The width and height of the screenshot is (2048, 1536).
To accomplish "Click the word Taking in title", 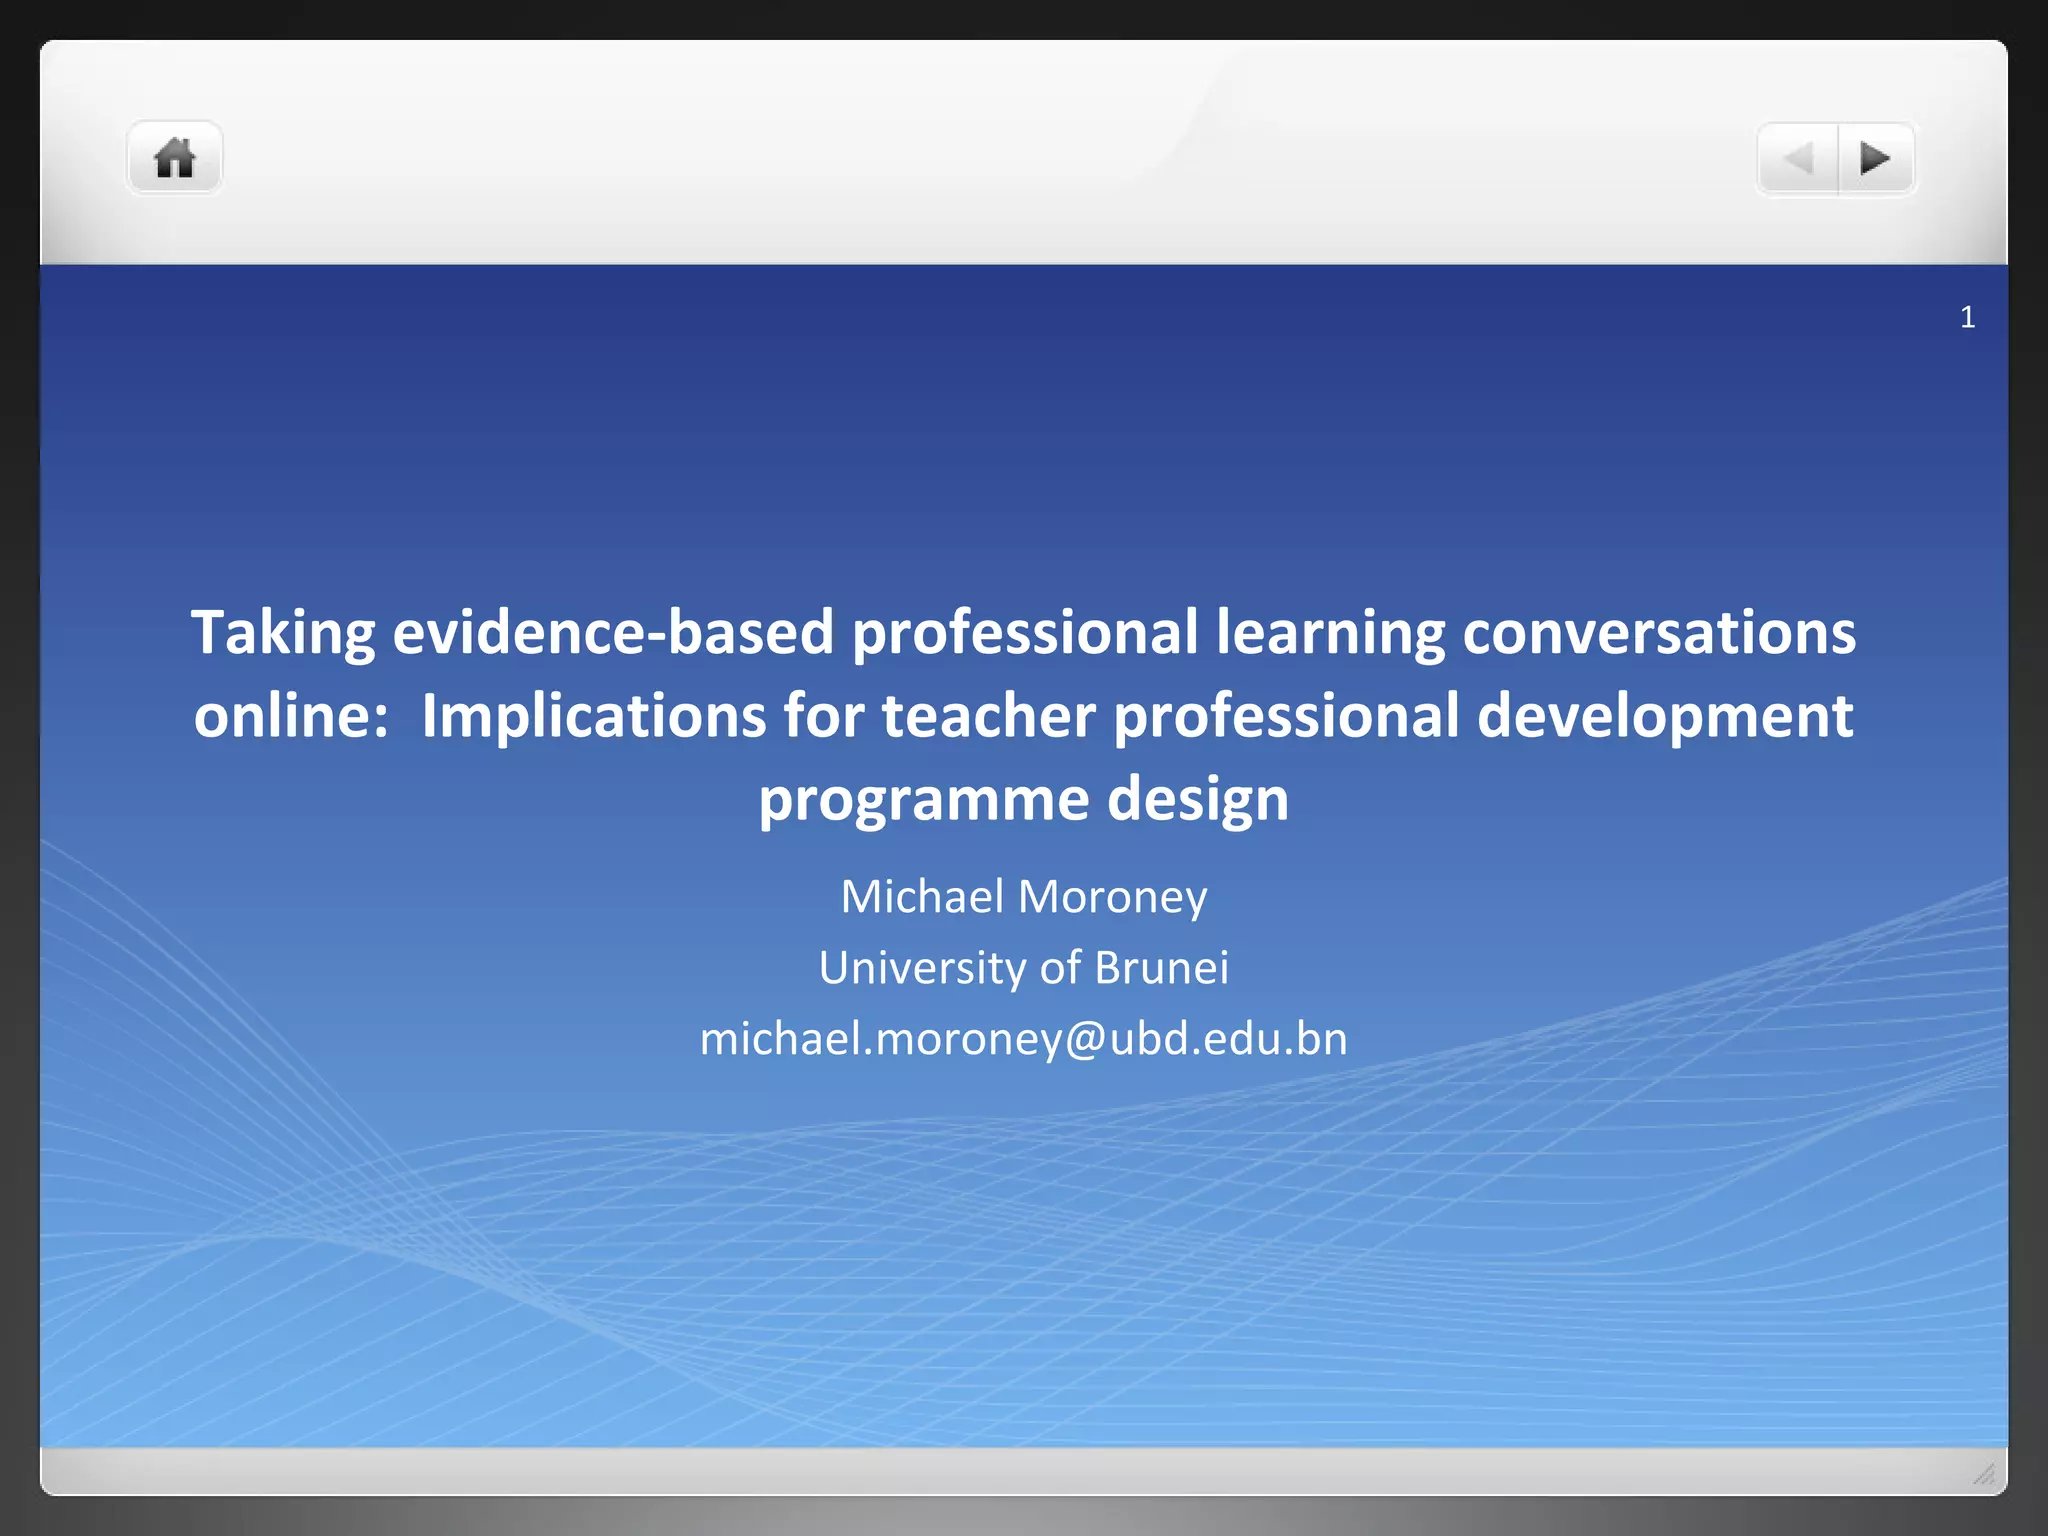I will (x=283, y=632).
